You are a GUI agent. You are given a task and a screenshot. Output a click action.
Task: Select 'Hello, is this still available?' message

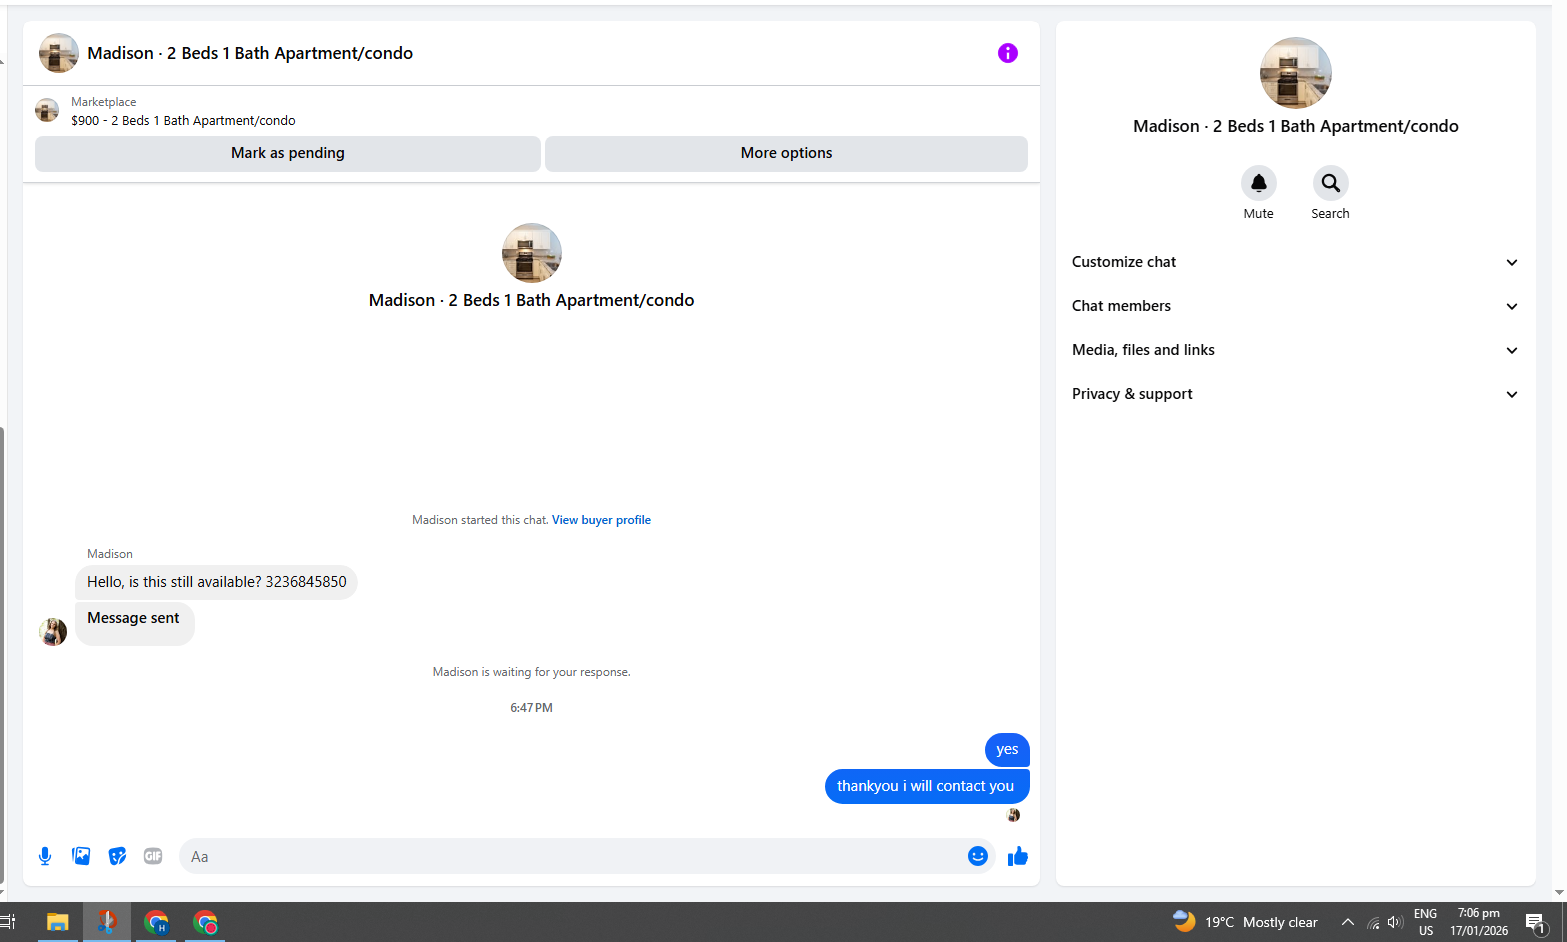216,582
